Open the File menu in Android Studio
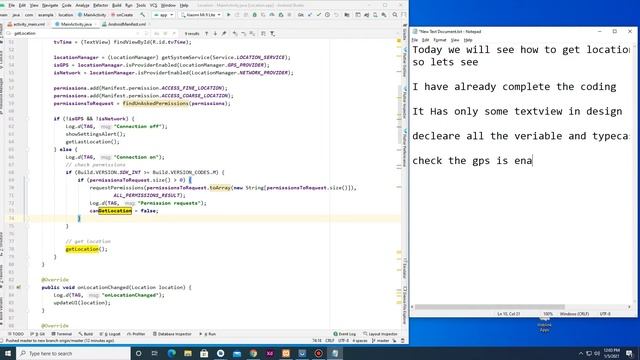640x360 pixels. coord(11,5)
